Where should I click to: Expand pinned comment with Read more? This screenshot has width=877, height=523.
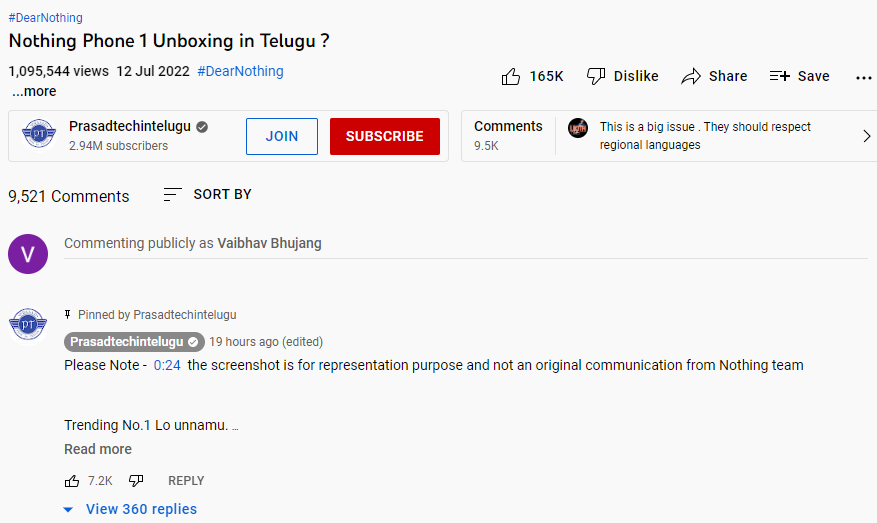[98, 449]
